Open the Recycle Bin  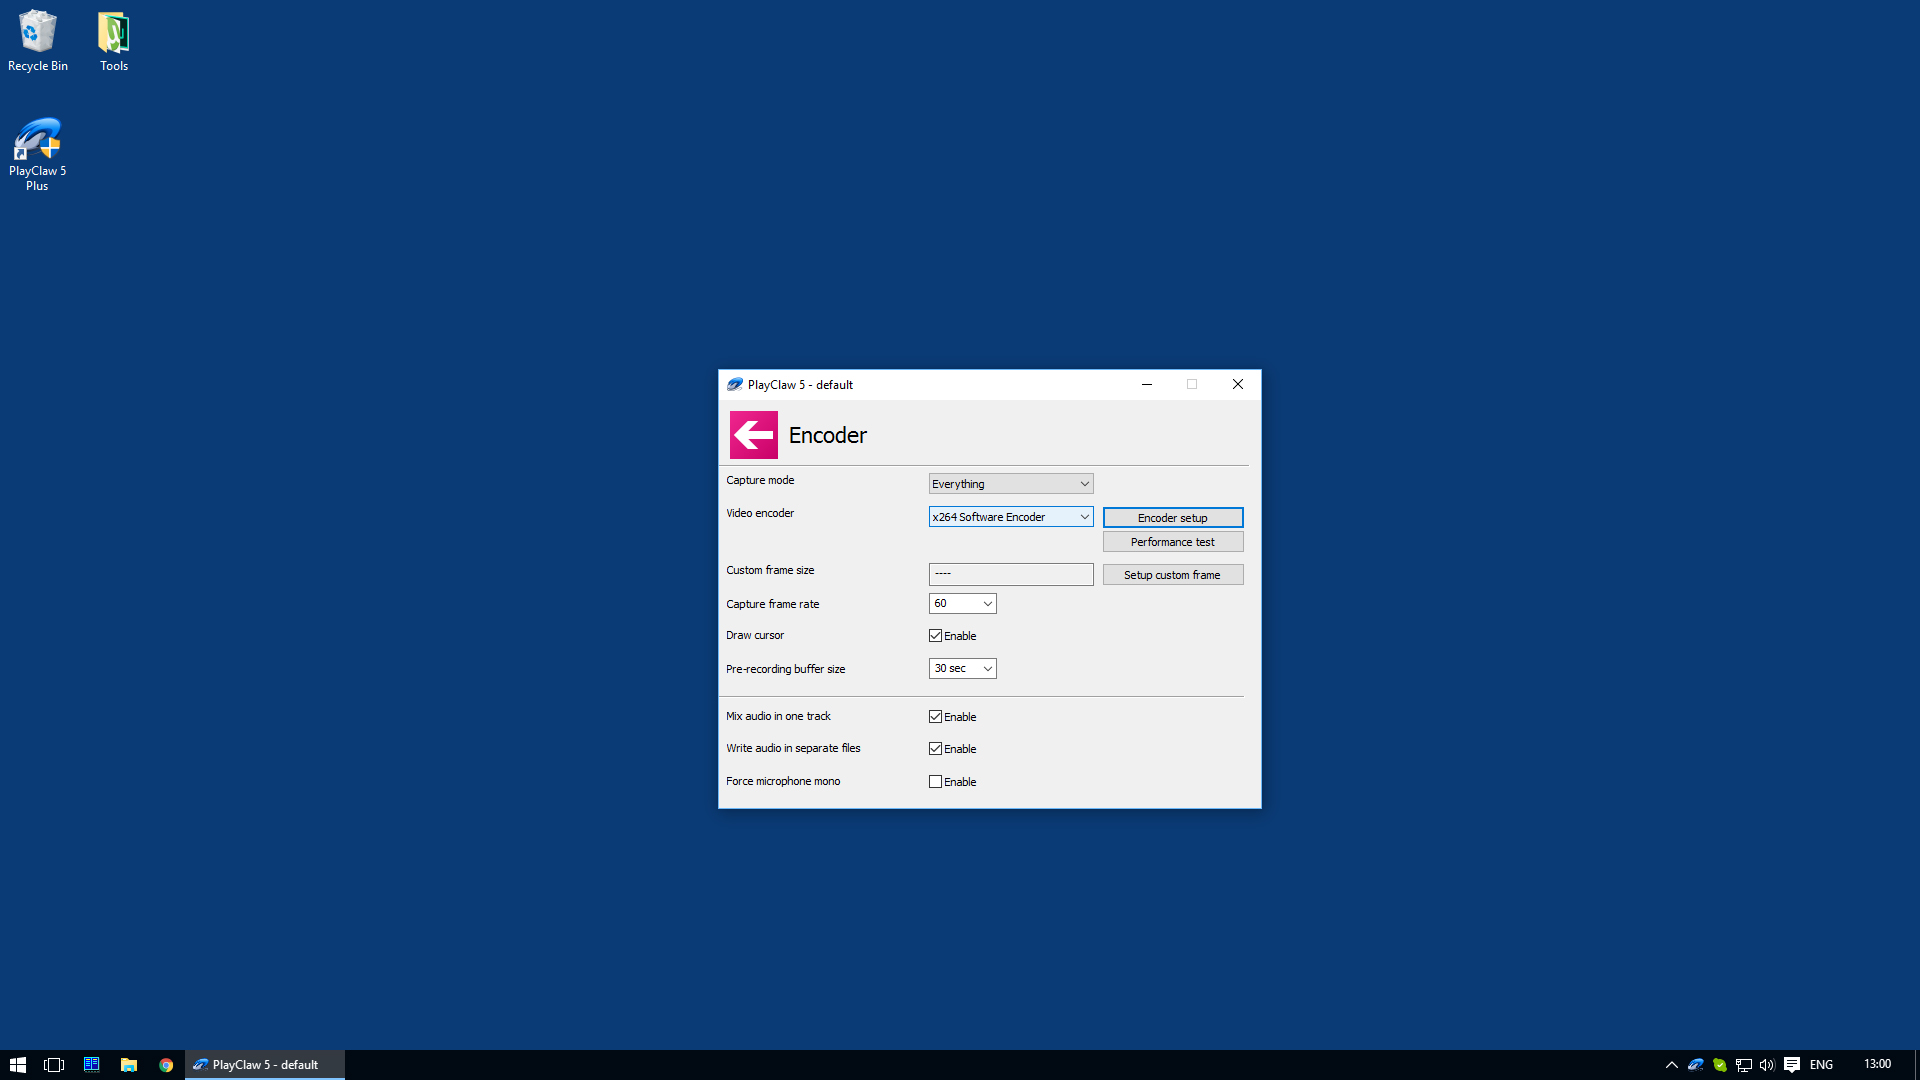point(37,30)
